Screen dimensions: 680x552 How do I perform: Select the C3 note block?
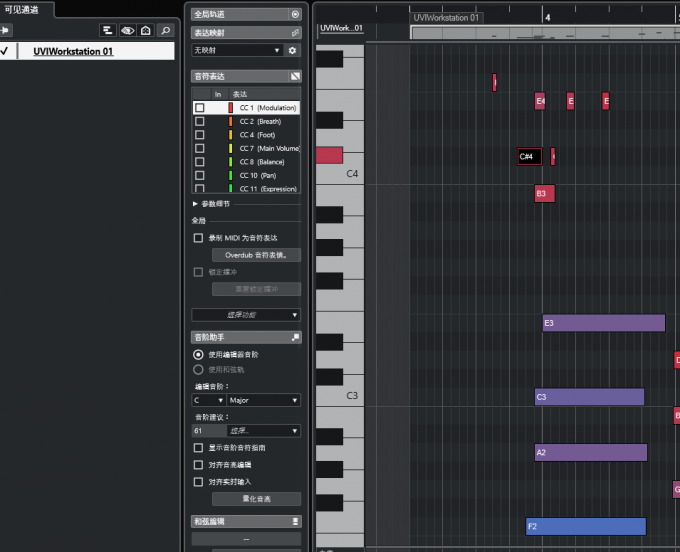click(x=589, y=397)
